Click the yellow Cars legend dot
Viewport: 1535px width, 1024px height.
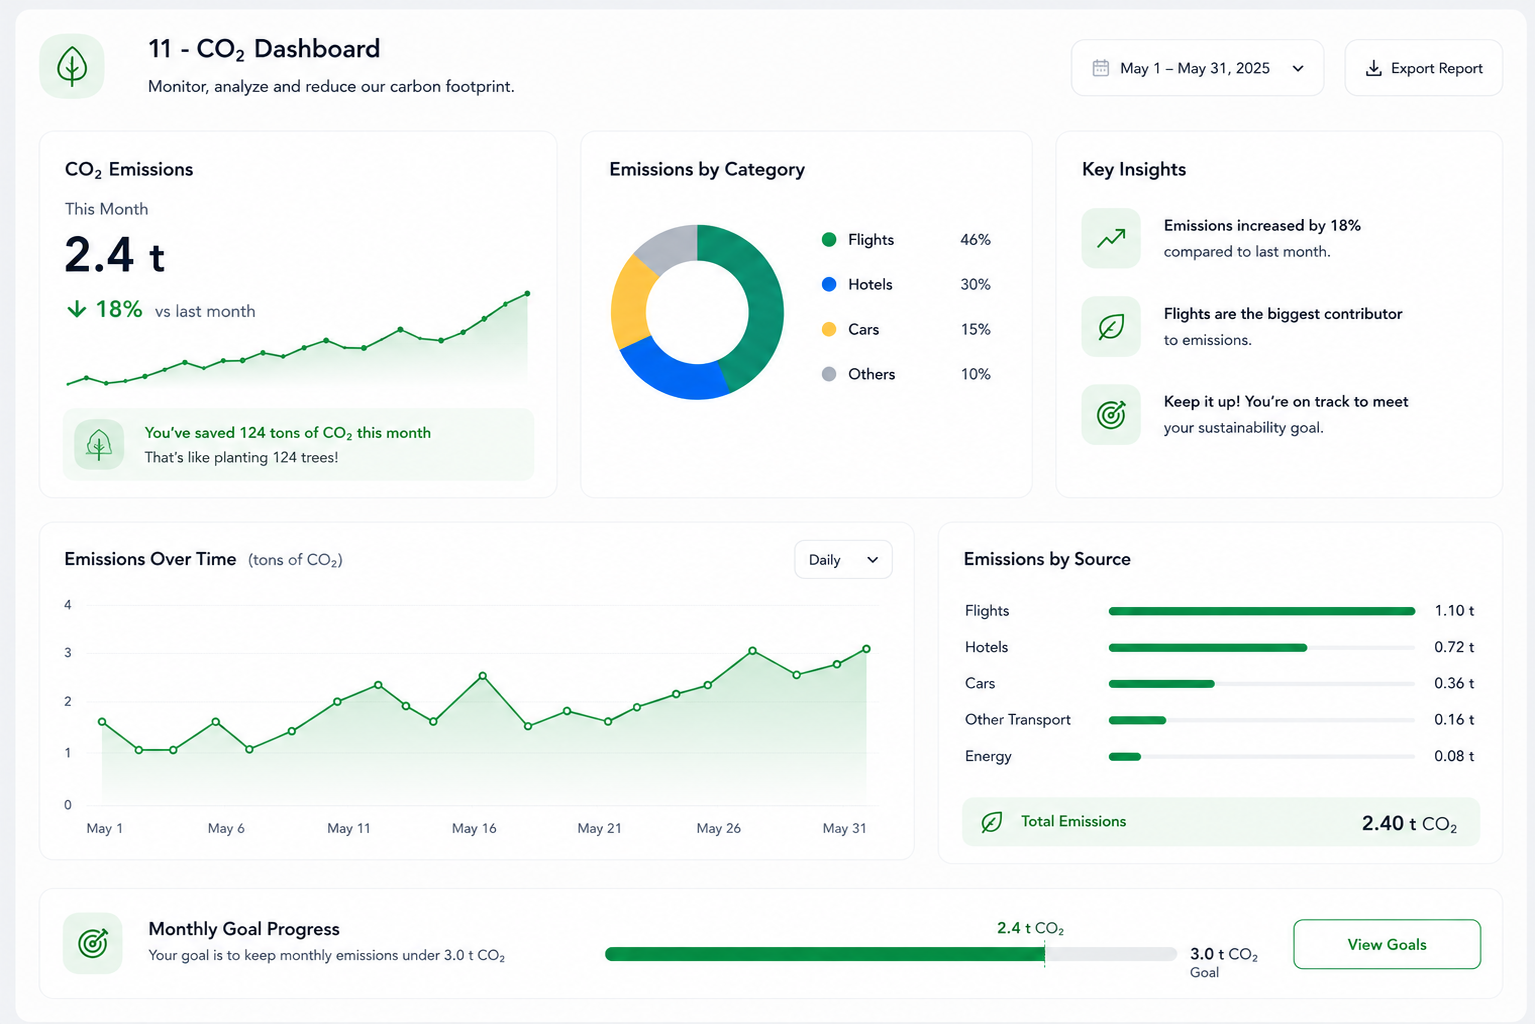tap(829, 329)
